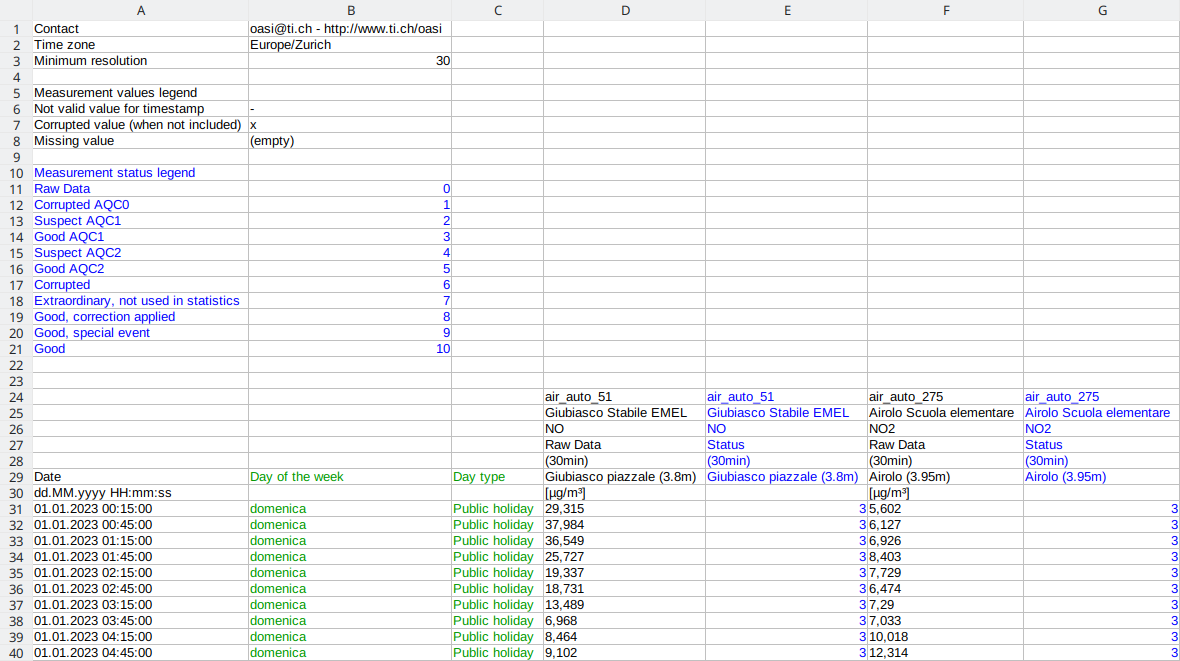Screen dimensions: 1180x661
Task: Select column D header
Action: [625, 10]
